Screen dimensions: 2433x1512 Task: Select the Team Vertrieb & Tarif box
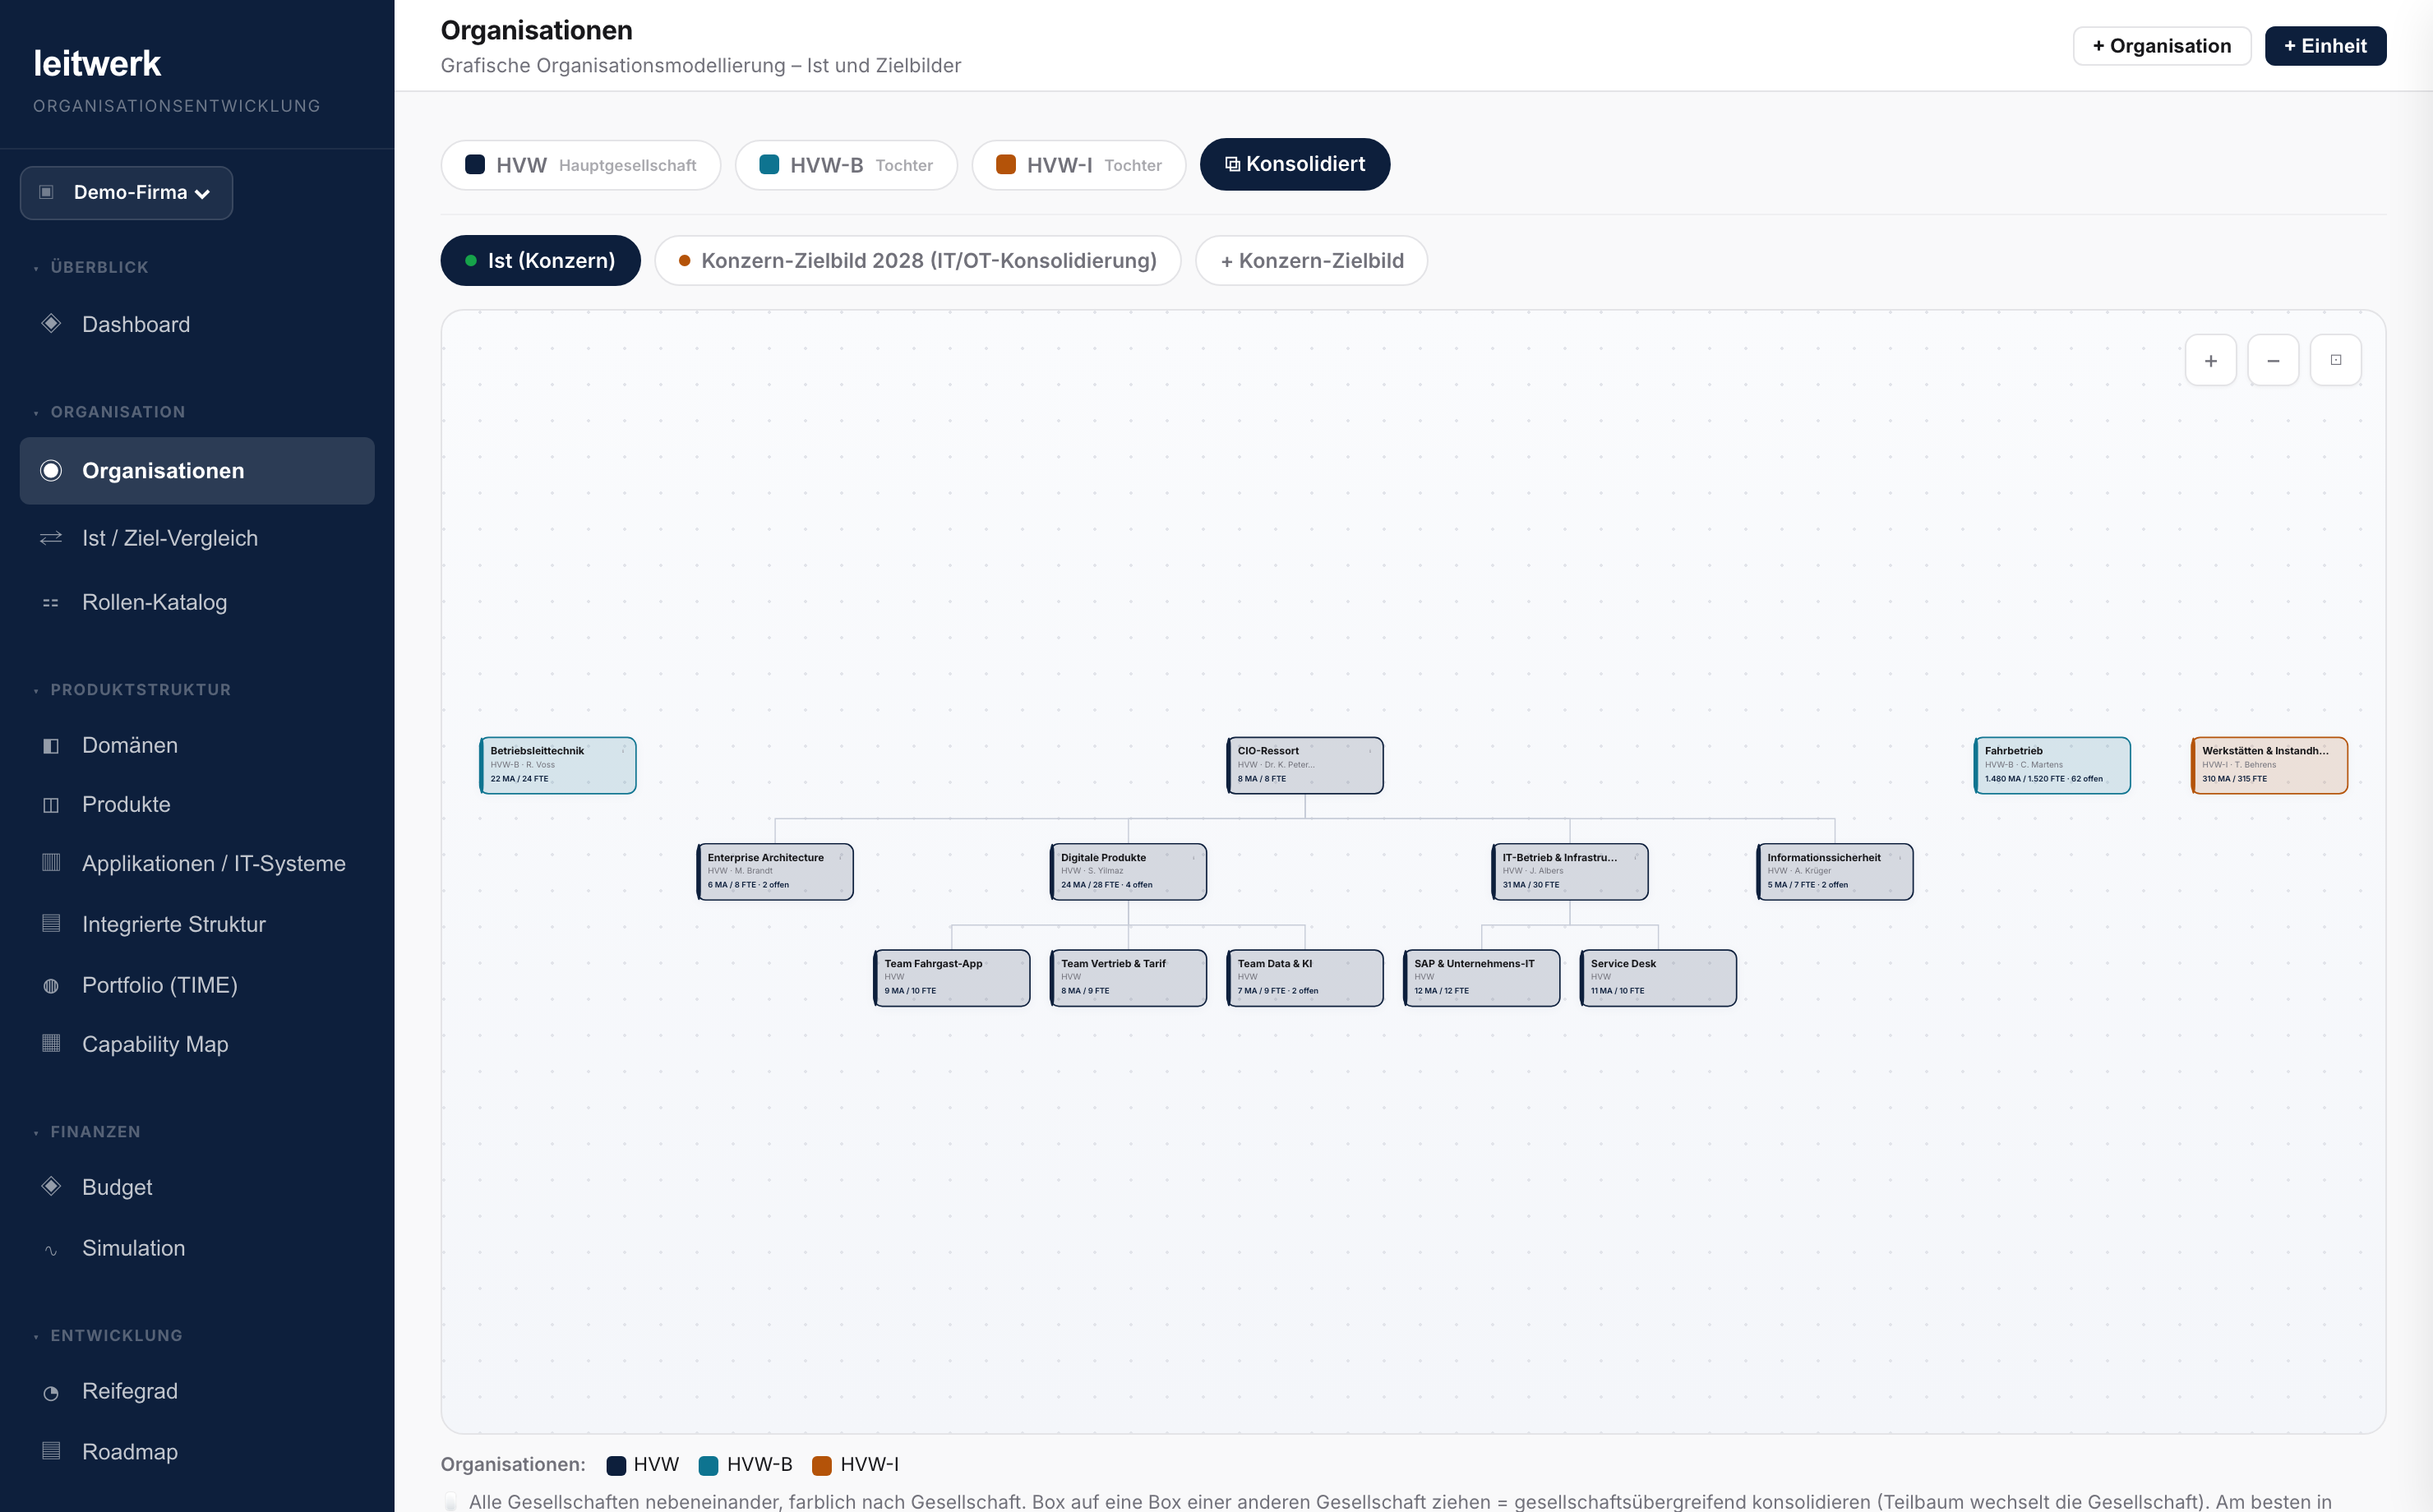[1128, 978]
